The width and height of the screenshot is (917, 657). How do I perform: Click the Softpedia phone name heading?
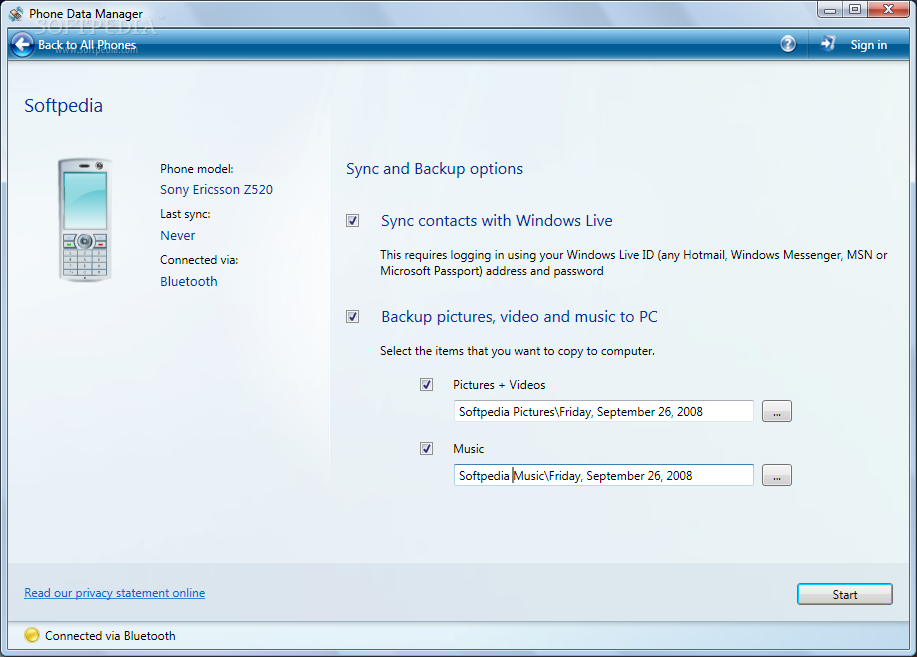(x=63, y=106)
